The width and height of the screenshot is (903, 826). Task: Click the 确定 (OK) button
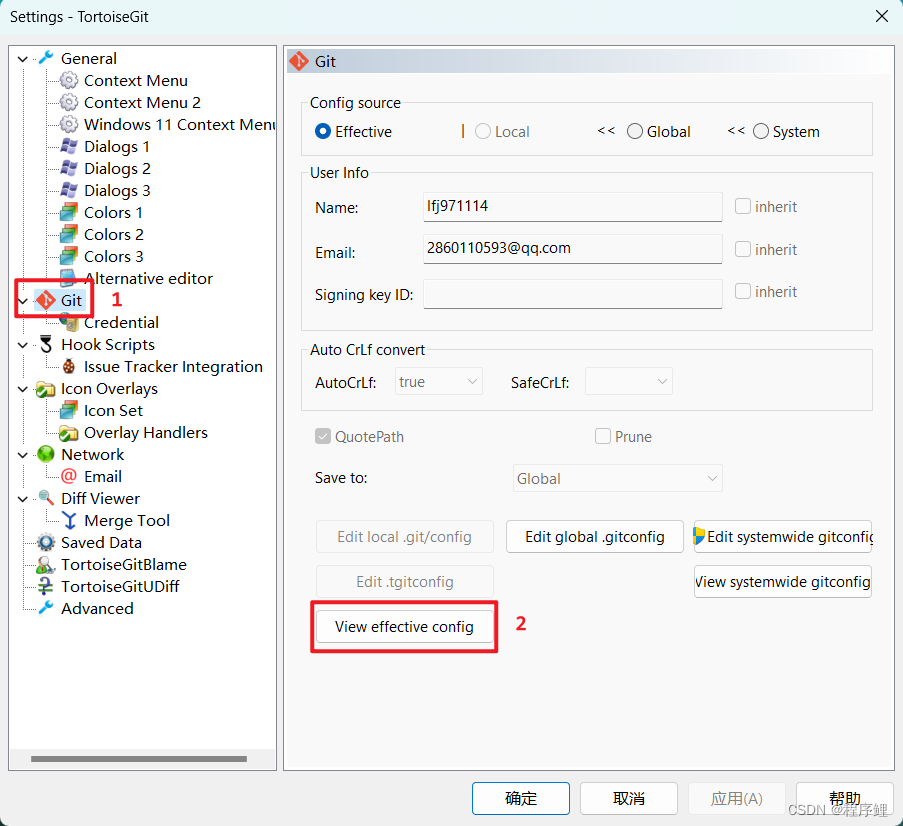point(521,798)
